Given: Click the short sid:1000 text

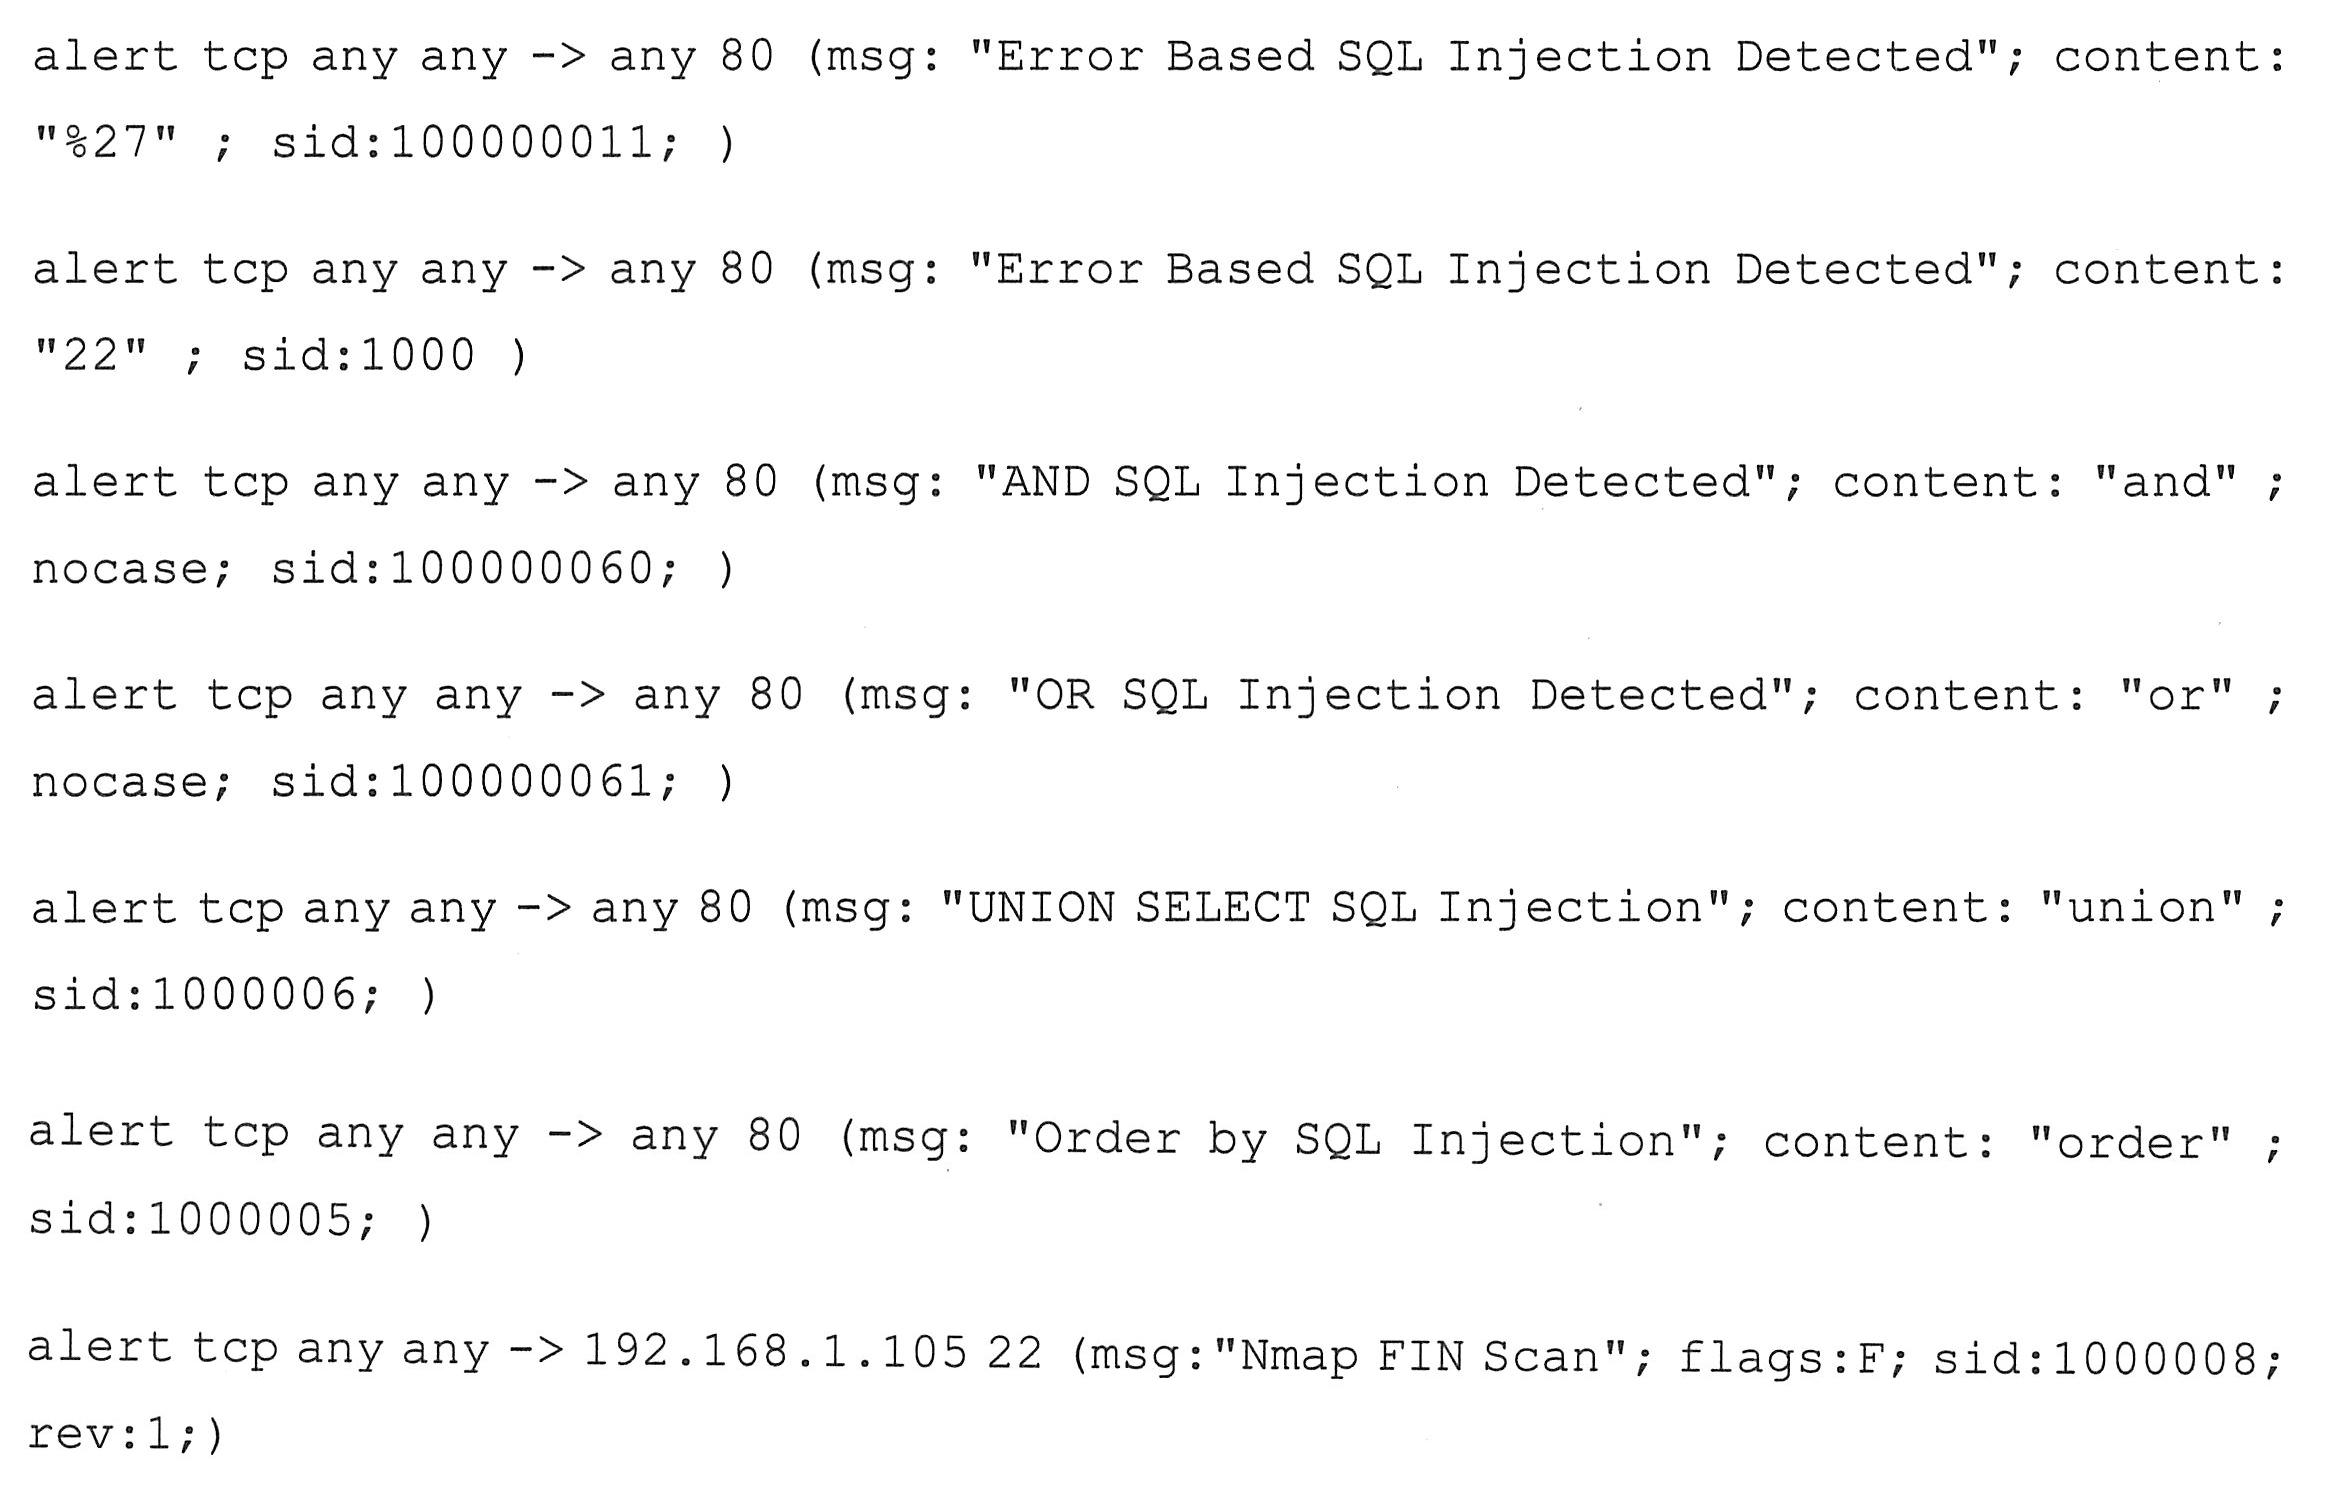Looking at the screenshot, I should point(358,356).
